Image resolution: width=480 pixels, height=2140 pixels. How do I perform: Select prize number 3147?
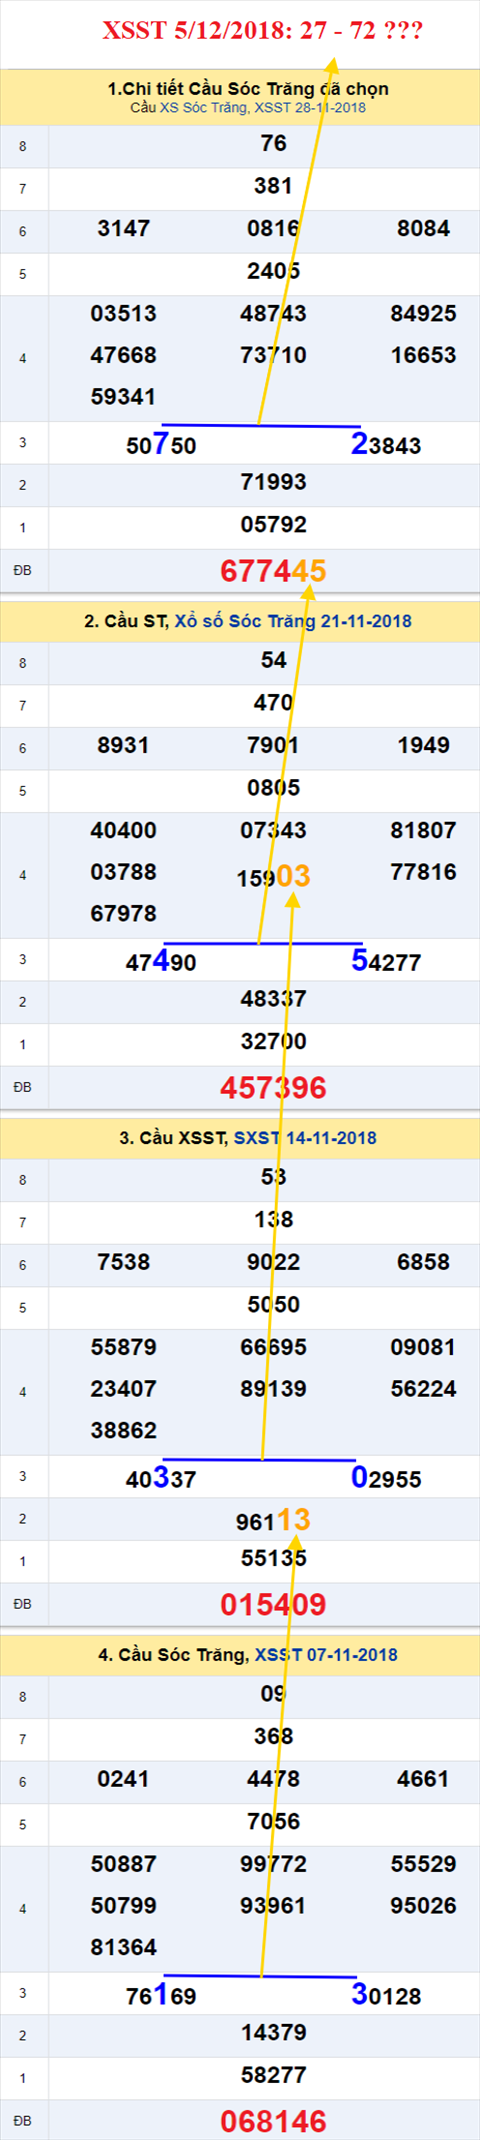pos(124,229)
